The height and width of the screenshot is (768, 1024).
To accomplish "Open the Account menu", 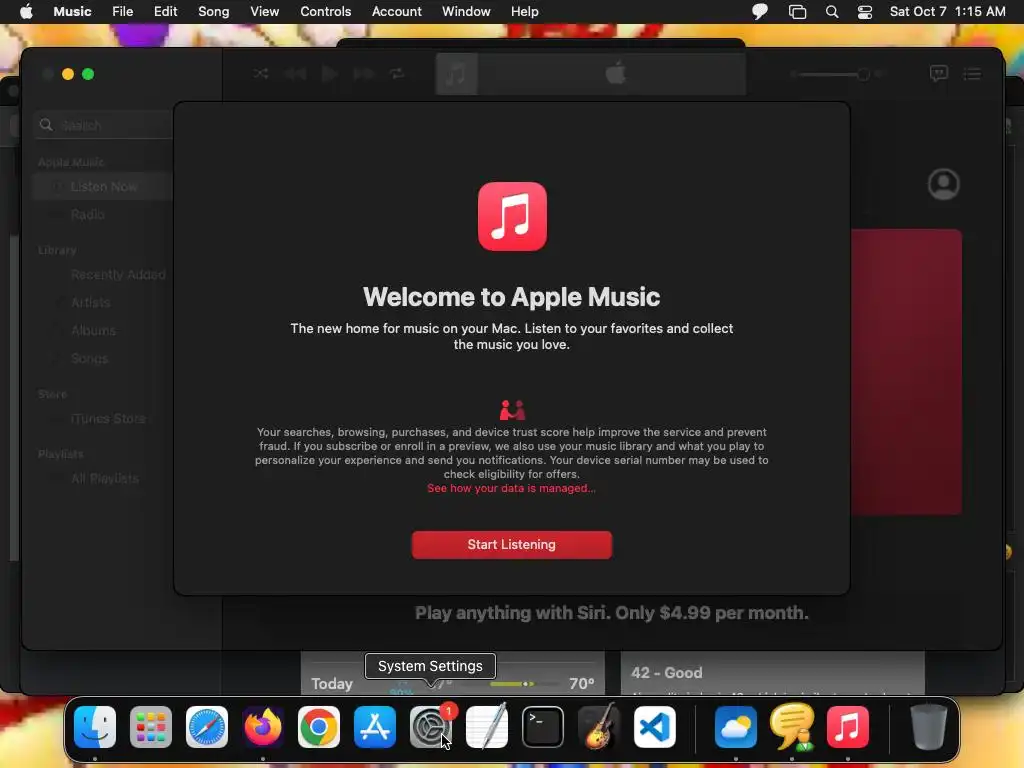I will tap(396, 12).
